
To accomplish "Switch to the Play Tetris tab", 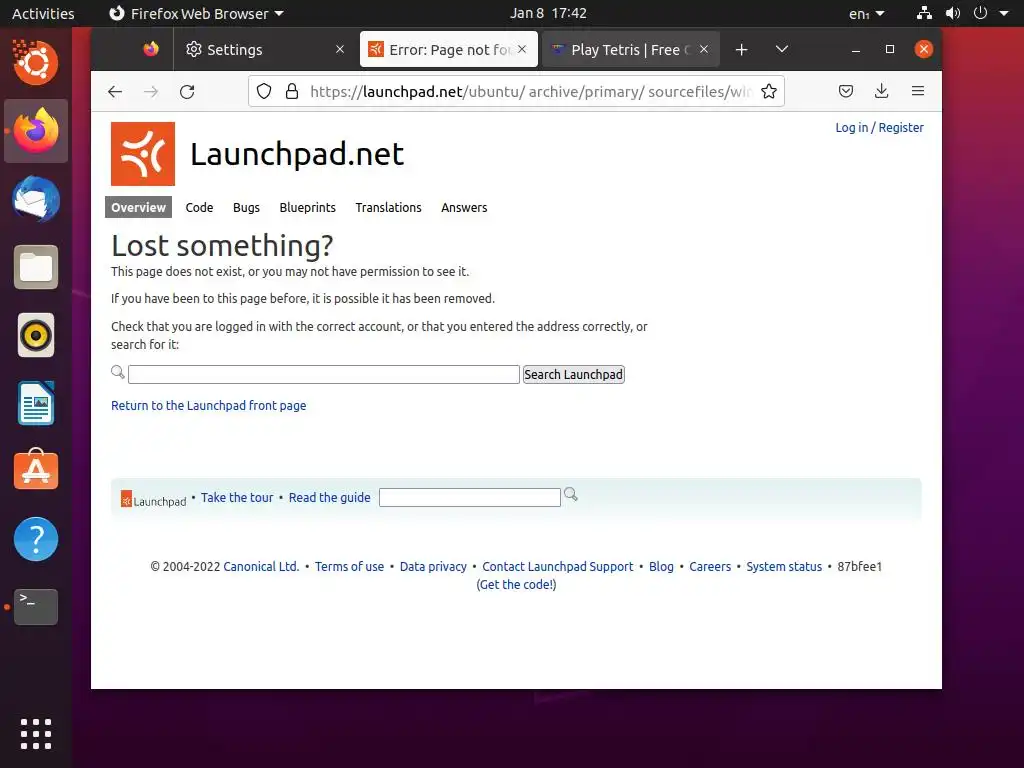I will coord(631,50).
